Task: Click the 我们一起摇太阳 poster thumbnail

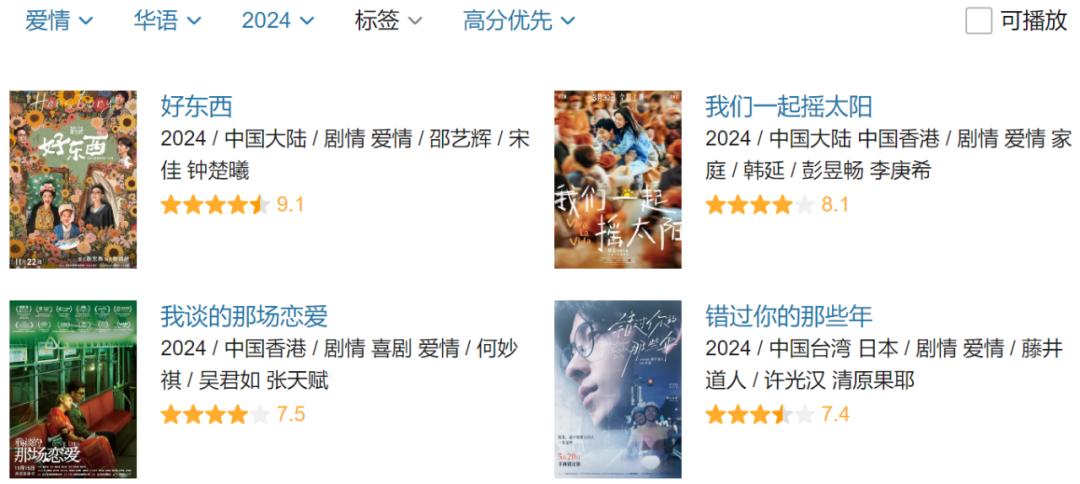Action: pyautogui.click(x=618, y=180)
